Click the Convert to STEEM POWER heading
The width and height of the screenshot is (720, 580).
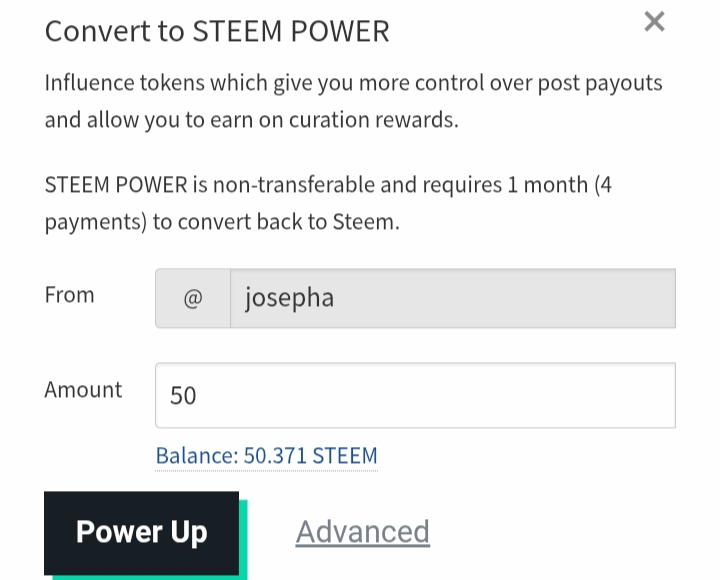tap(217, 31)
